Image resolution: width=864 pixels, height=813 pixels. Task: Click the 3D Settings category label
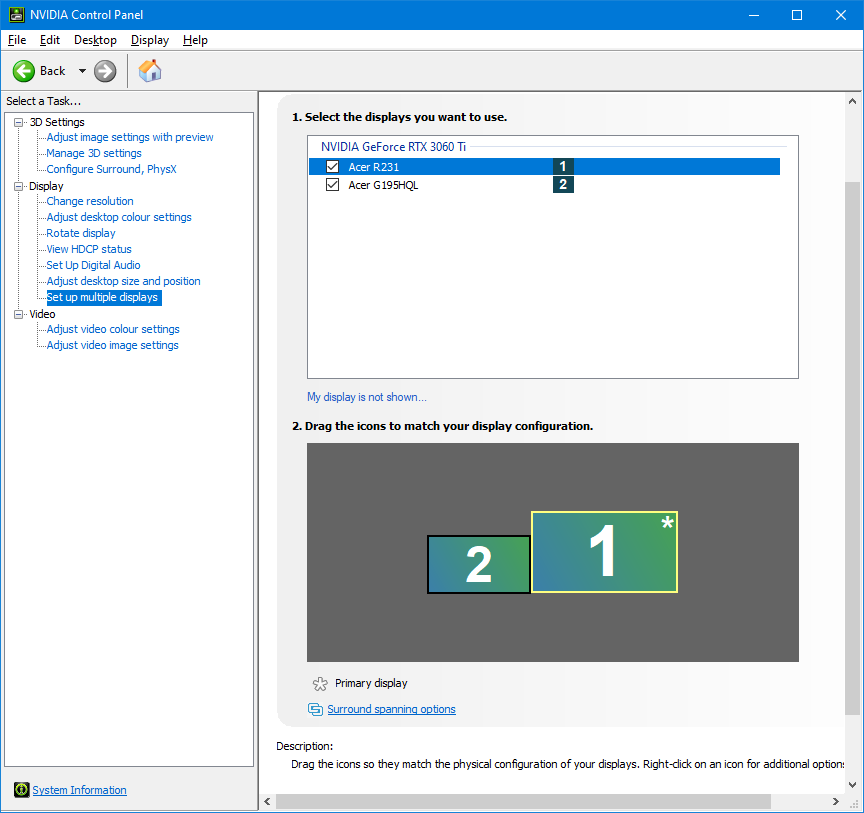click(x=57, y=122)
